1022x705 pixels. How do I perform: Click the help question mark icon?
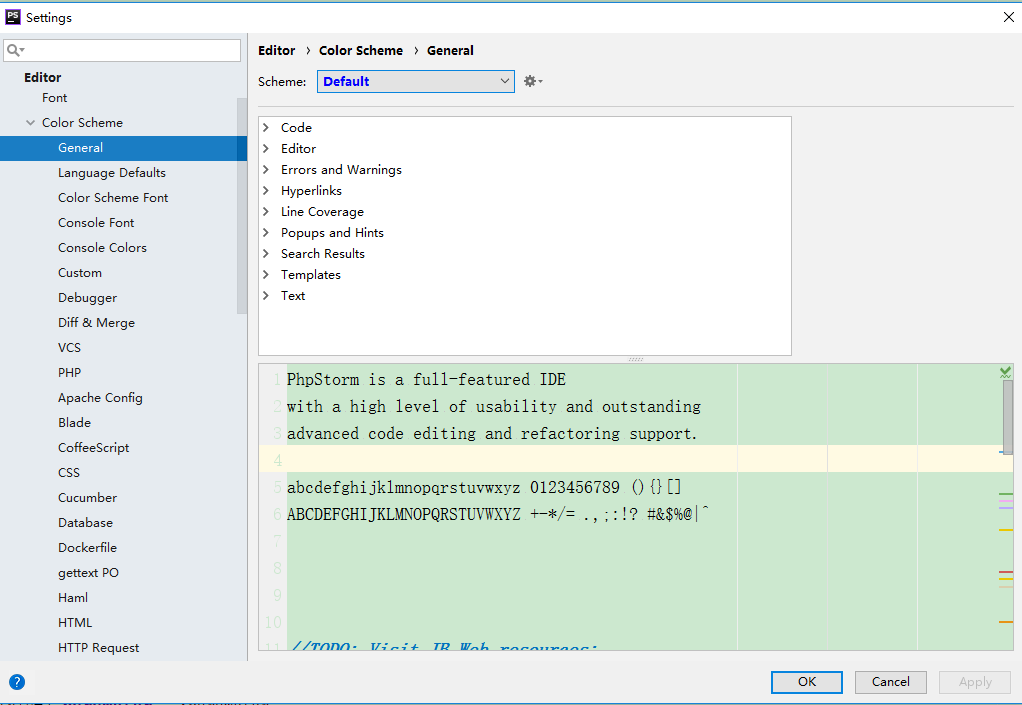point(17,682)
